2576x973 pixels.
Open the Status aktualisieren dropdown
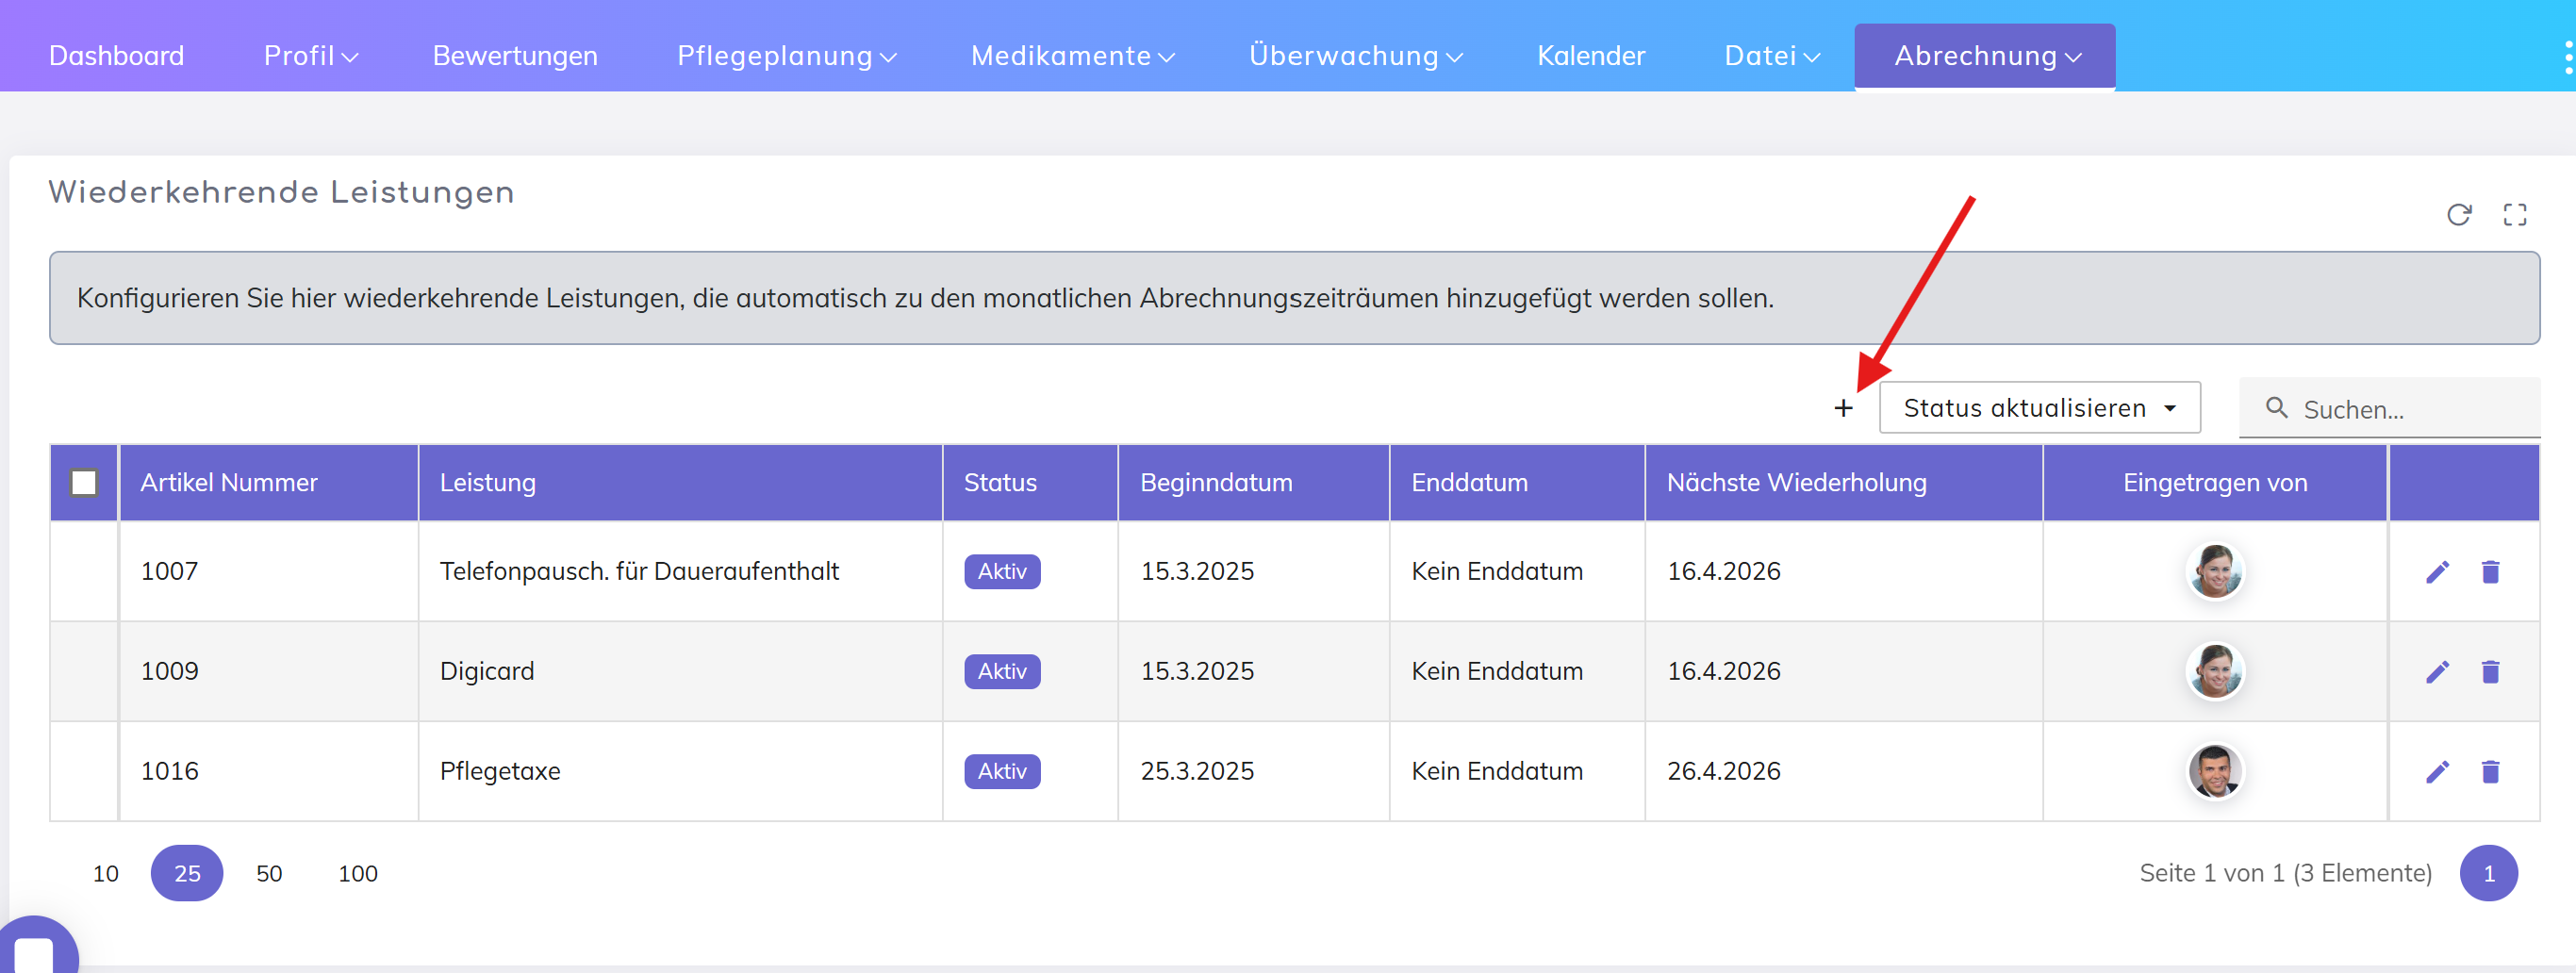pos(2039,408)
